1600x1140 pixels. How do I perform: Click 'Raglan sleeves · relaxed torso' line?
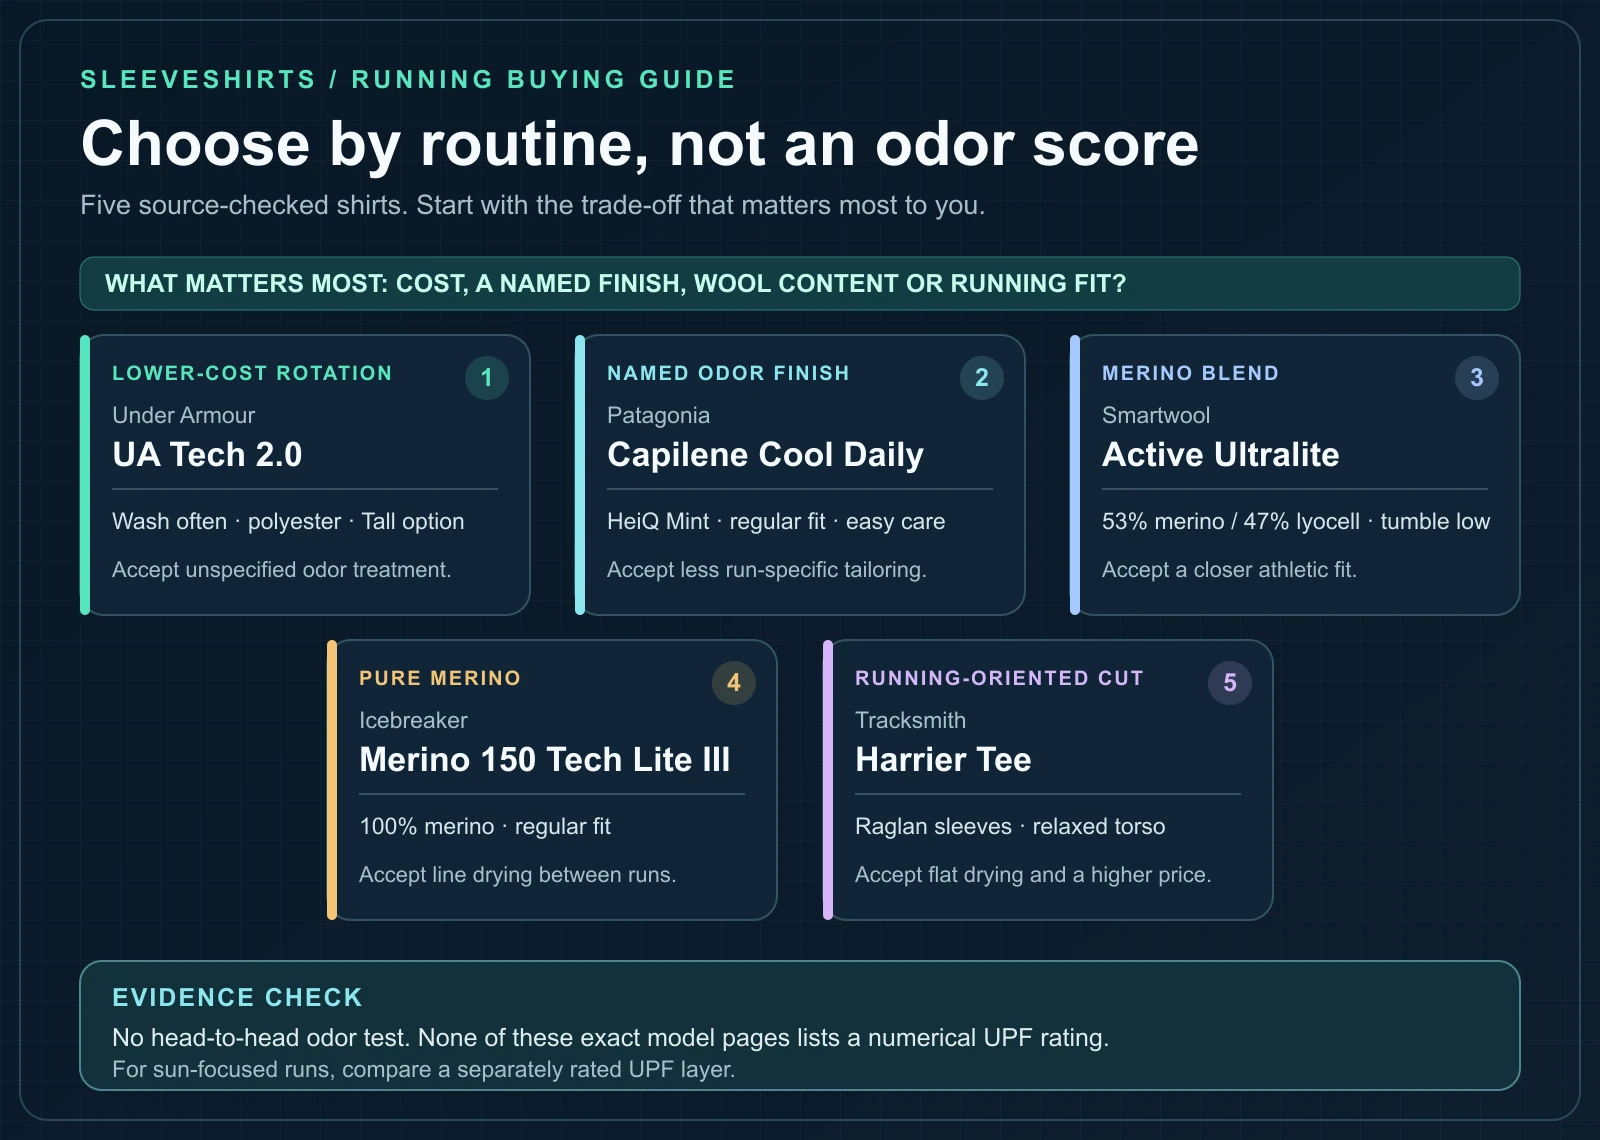(x=1010, y=827)
